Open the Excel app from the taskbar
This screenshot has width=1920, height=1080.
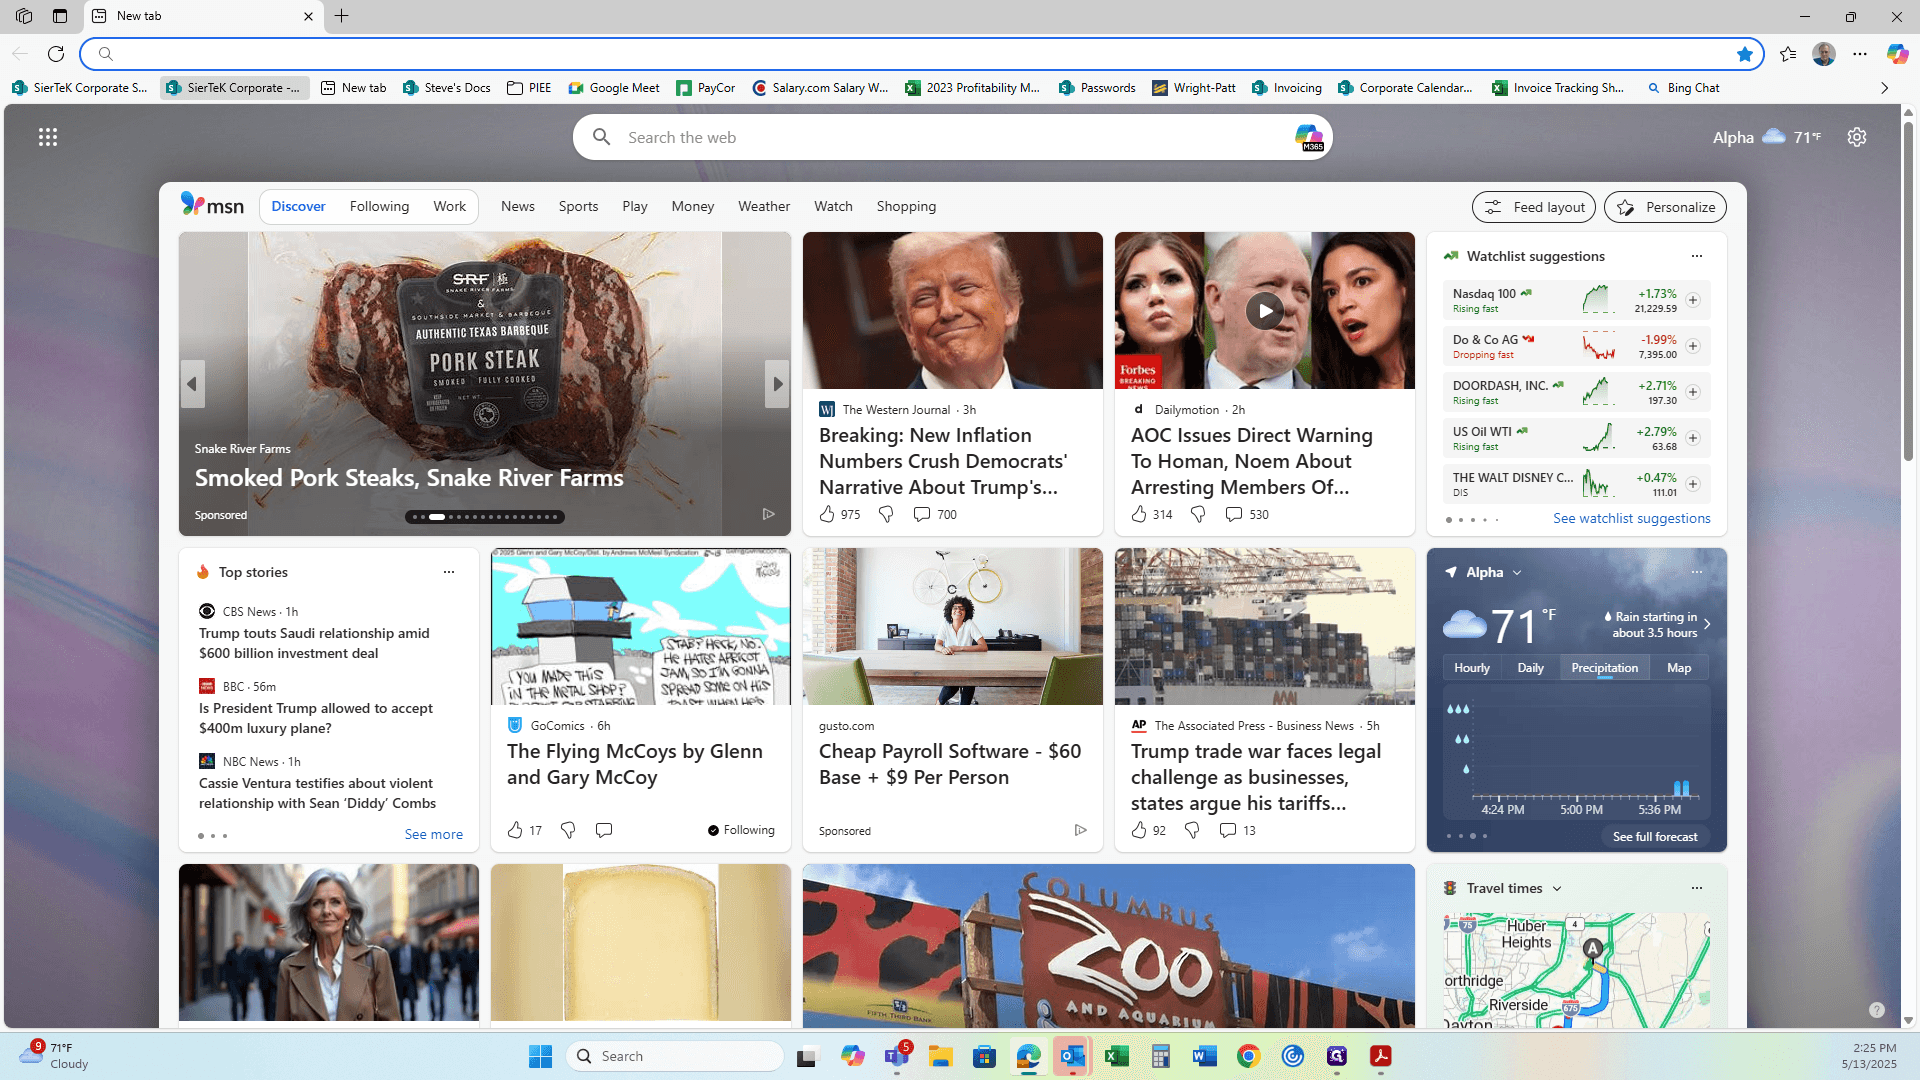pyautogui.click(x=1117, y=1056)
